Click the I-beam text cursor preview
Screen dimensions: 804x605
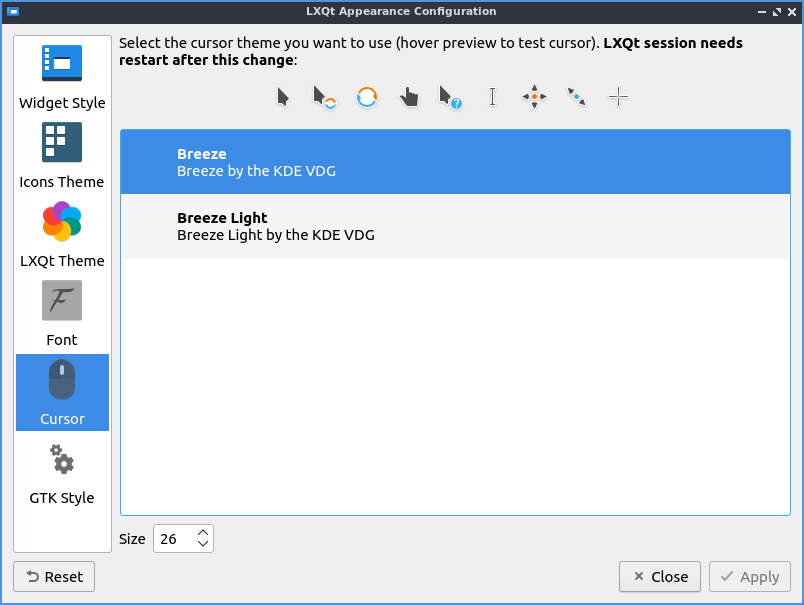(x=492, y=97)
